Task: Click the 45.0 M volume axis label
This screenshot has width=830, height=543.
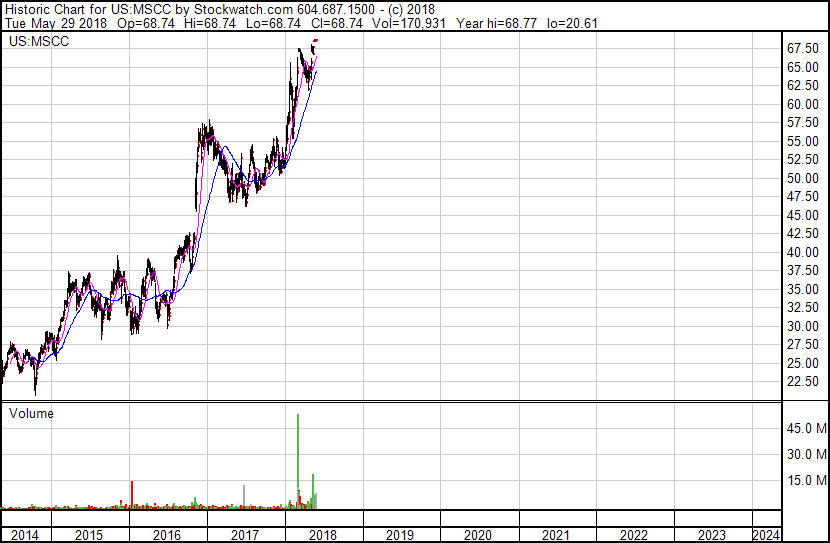Action: [x=807, y=428]
